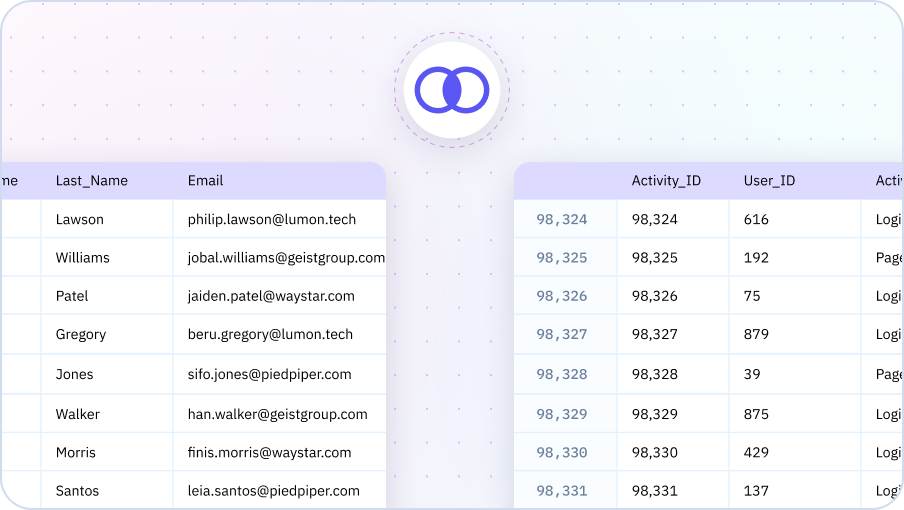Click grey row index 98,324

pos(562,220)
